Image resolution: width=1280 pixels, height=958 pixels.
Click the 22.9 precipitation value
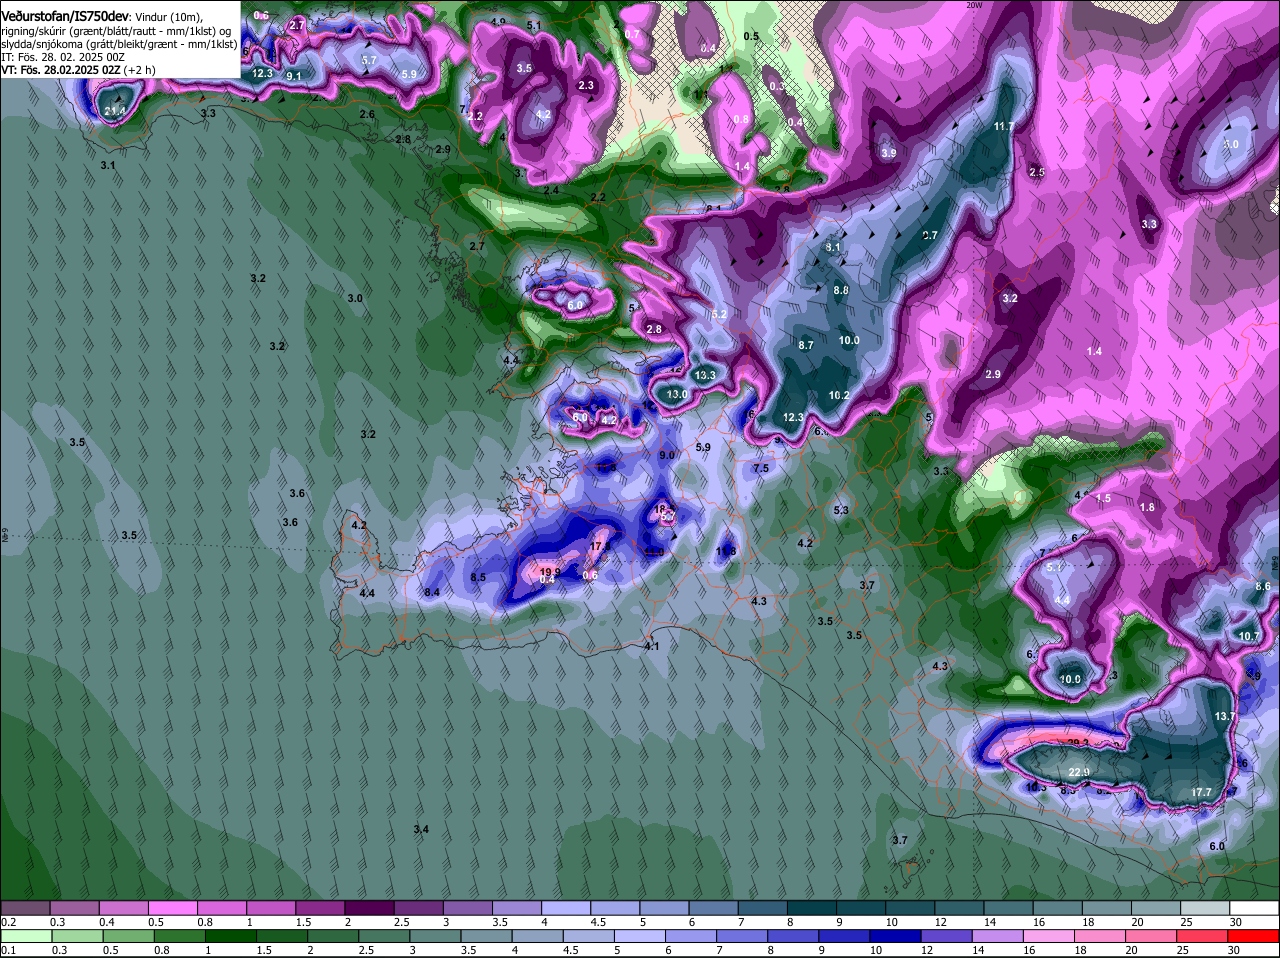(1079, 773)
